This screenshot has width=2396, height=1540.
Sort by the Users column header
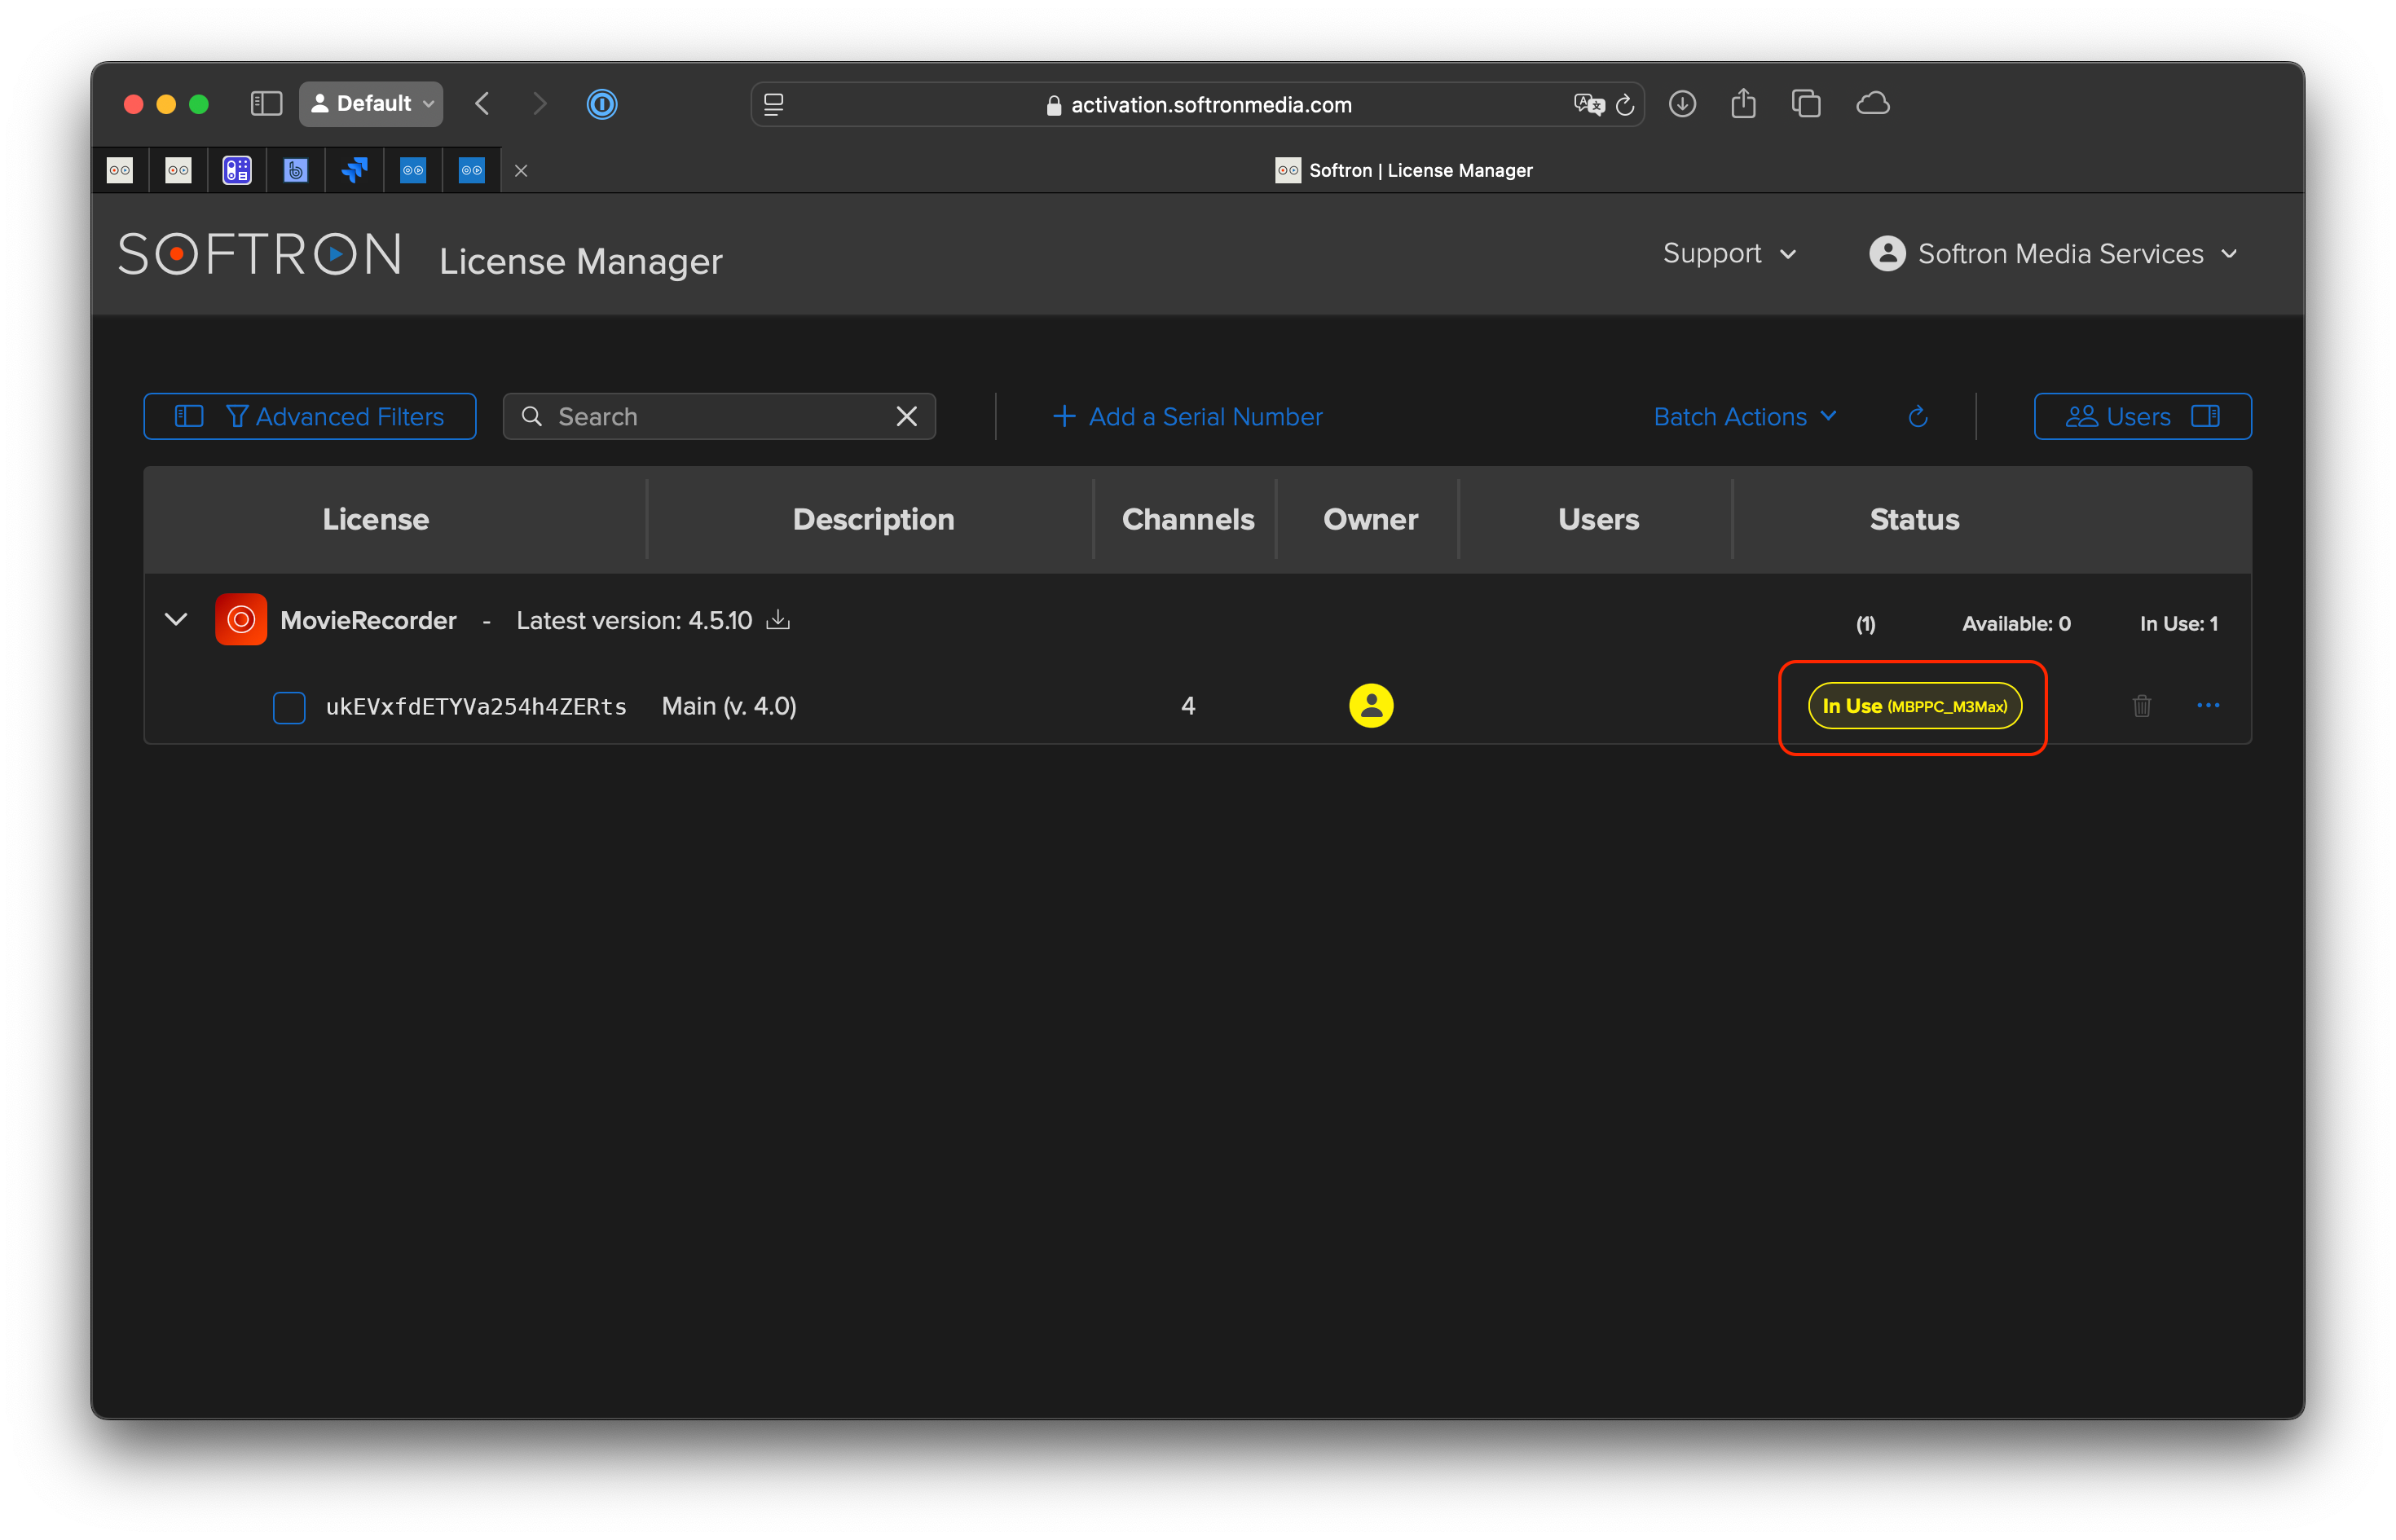coord(1598,520)
